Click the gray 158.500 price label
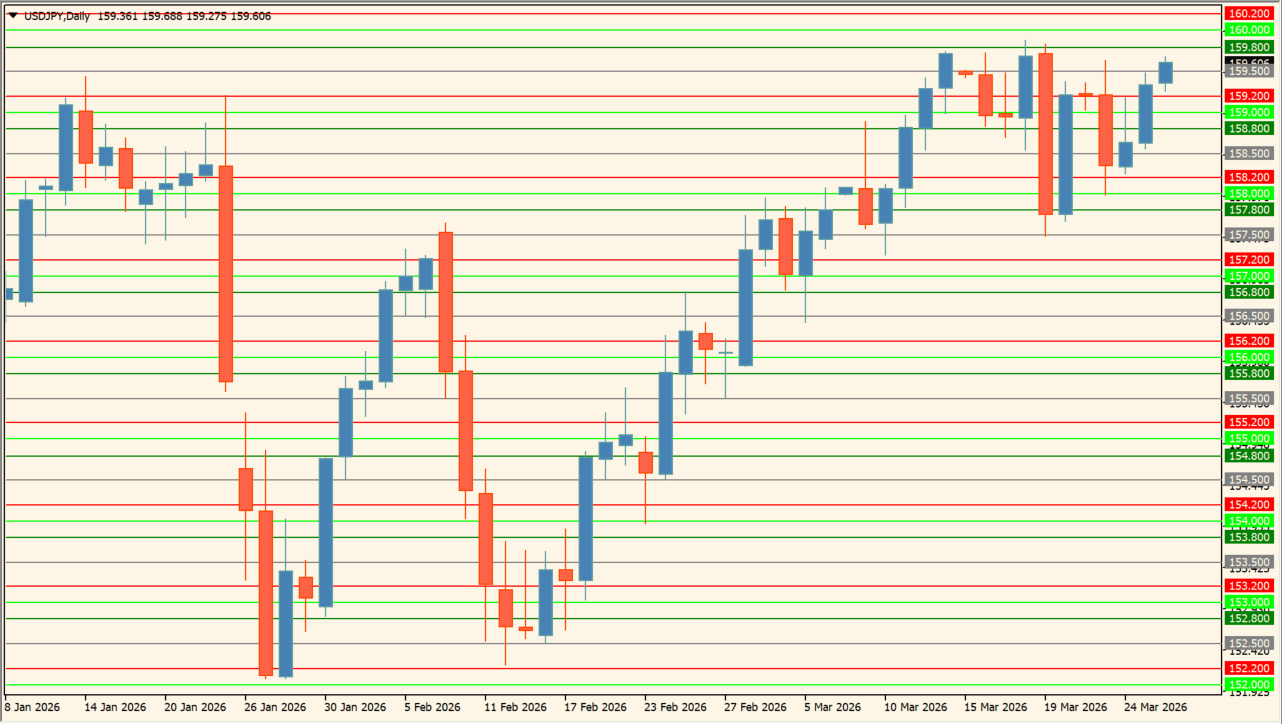Viewport: 1282px width, 724px height. [1249, 154]
